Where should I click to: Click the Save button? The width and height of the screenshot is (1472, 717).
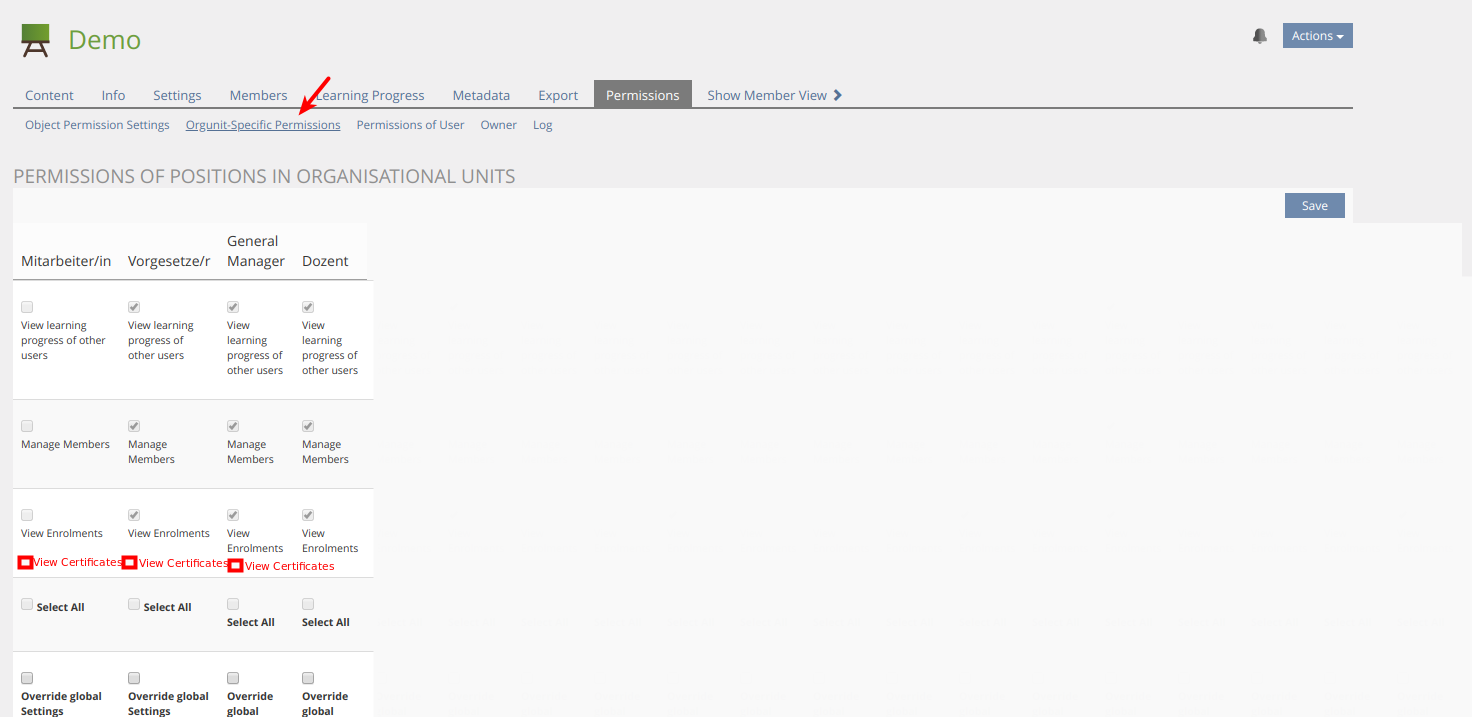[1314, 205]
